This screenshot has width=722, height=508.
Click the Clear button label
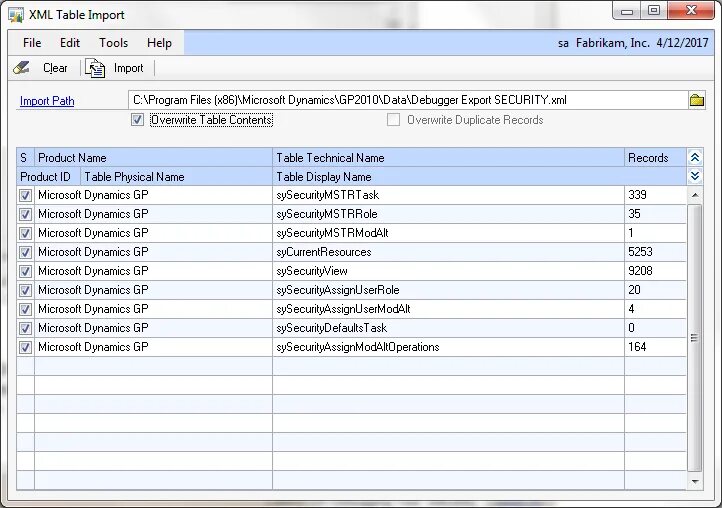pyautogui.click(x=55, y=68)
